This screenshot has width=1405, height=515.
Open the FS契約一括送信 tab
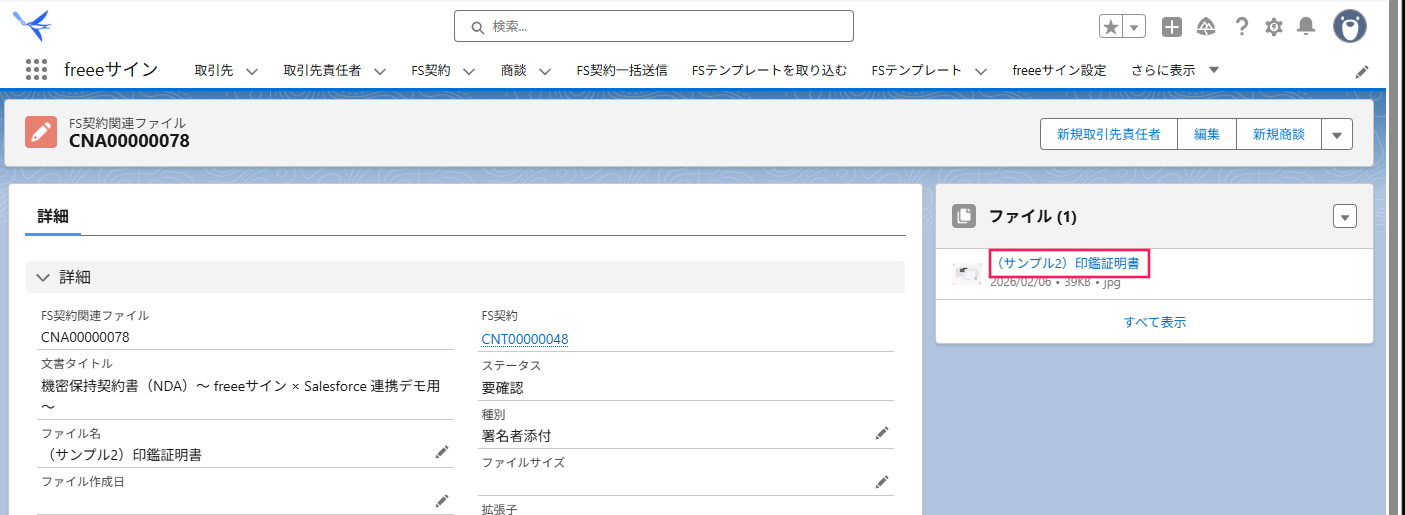click(622, 70)
